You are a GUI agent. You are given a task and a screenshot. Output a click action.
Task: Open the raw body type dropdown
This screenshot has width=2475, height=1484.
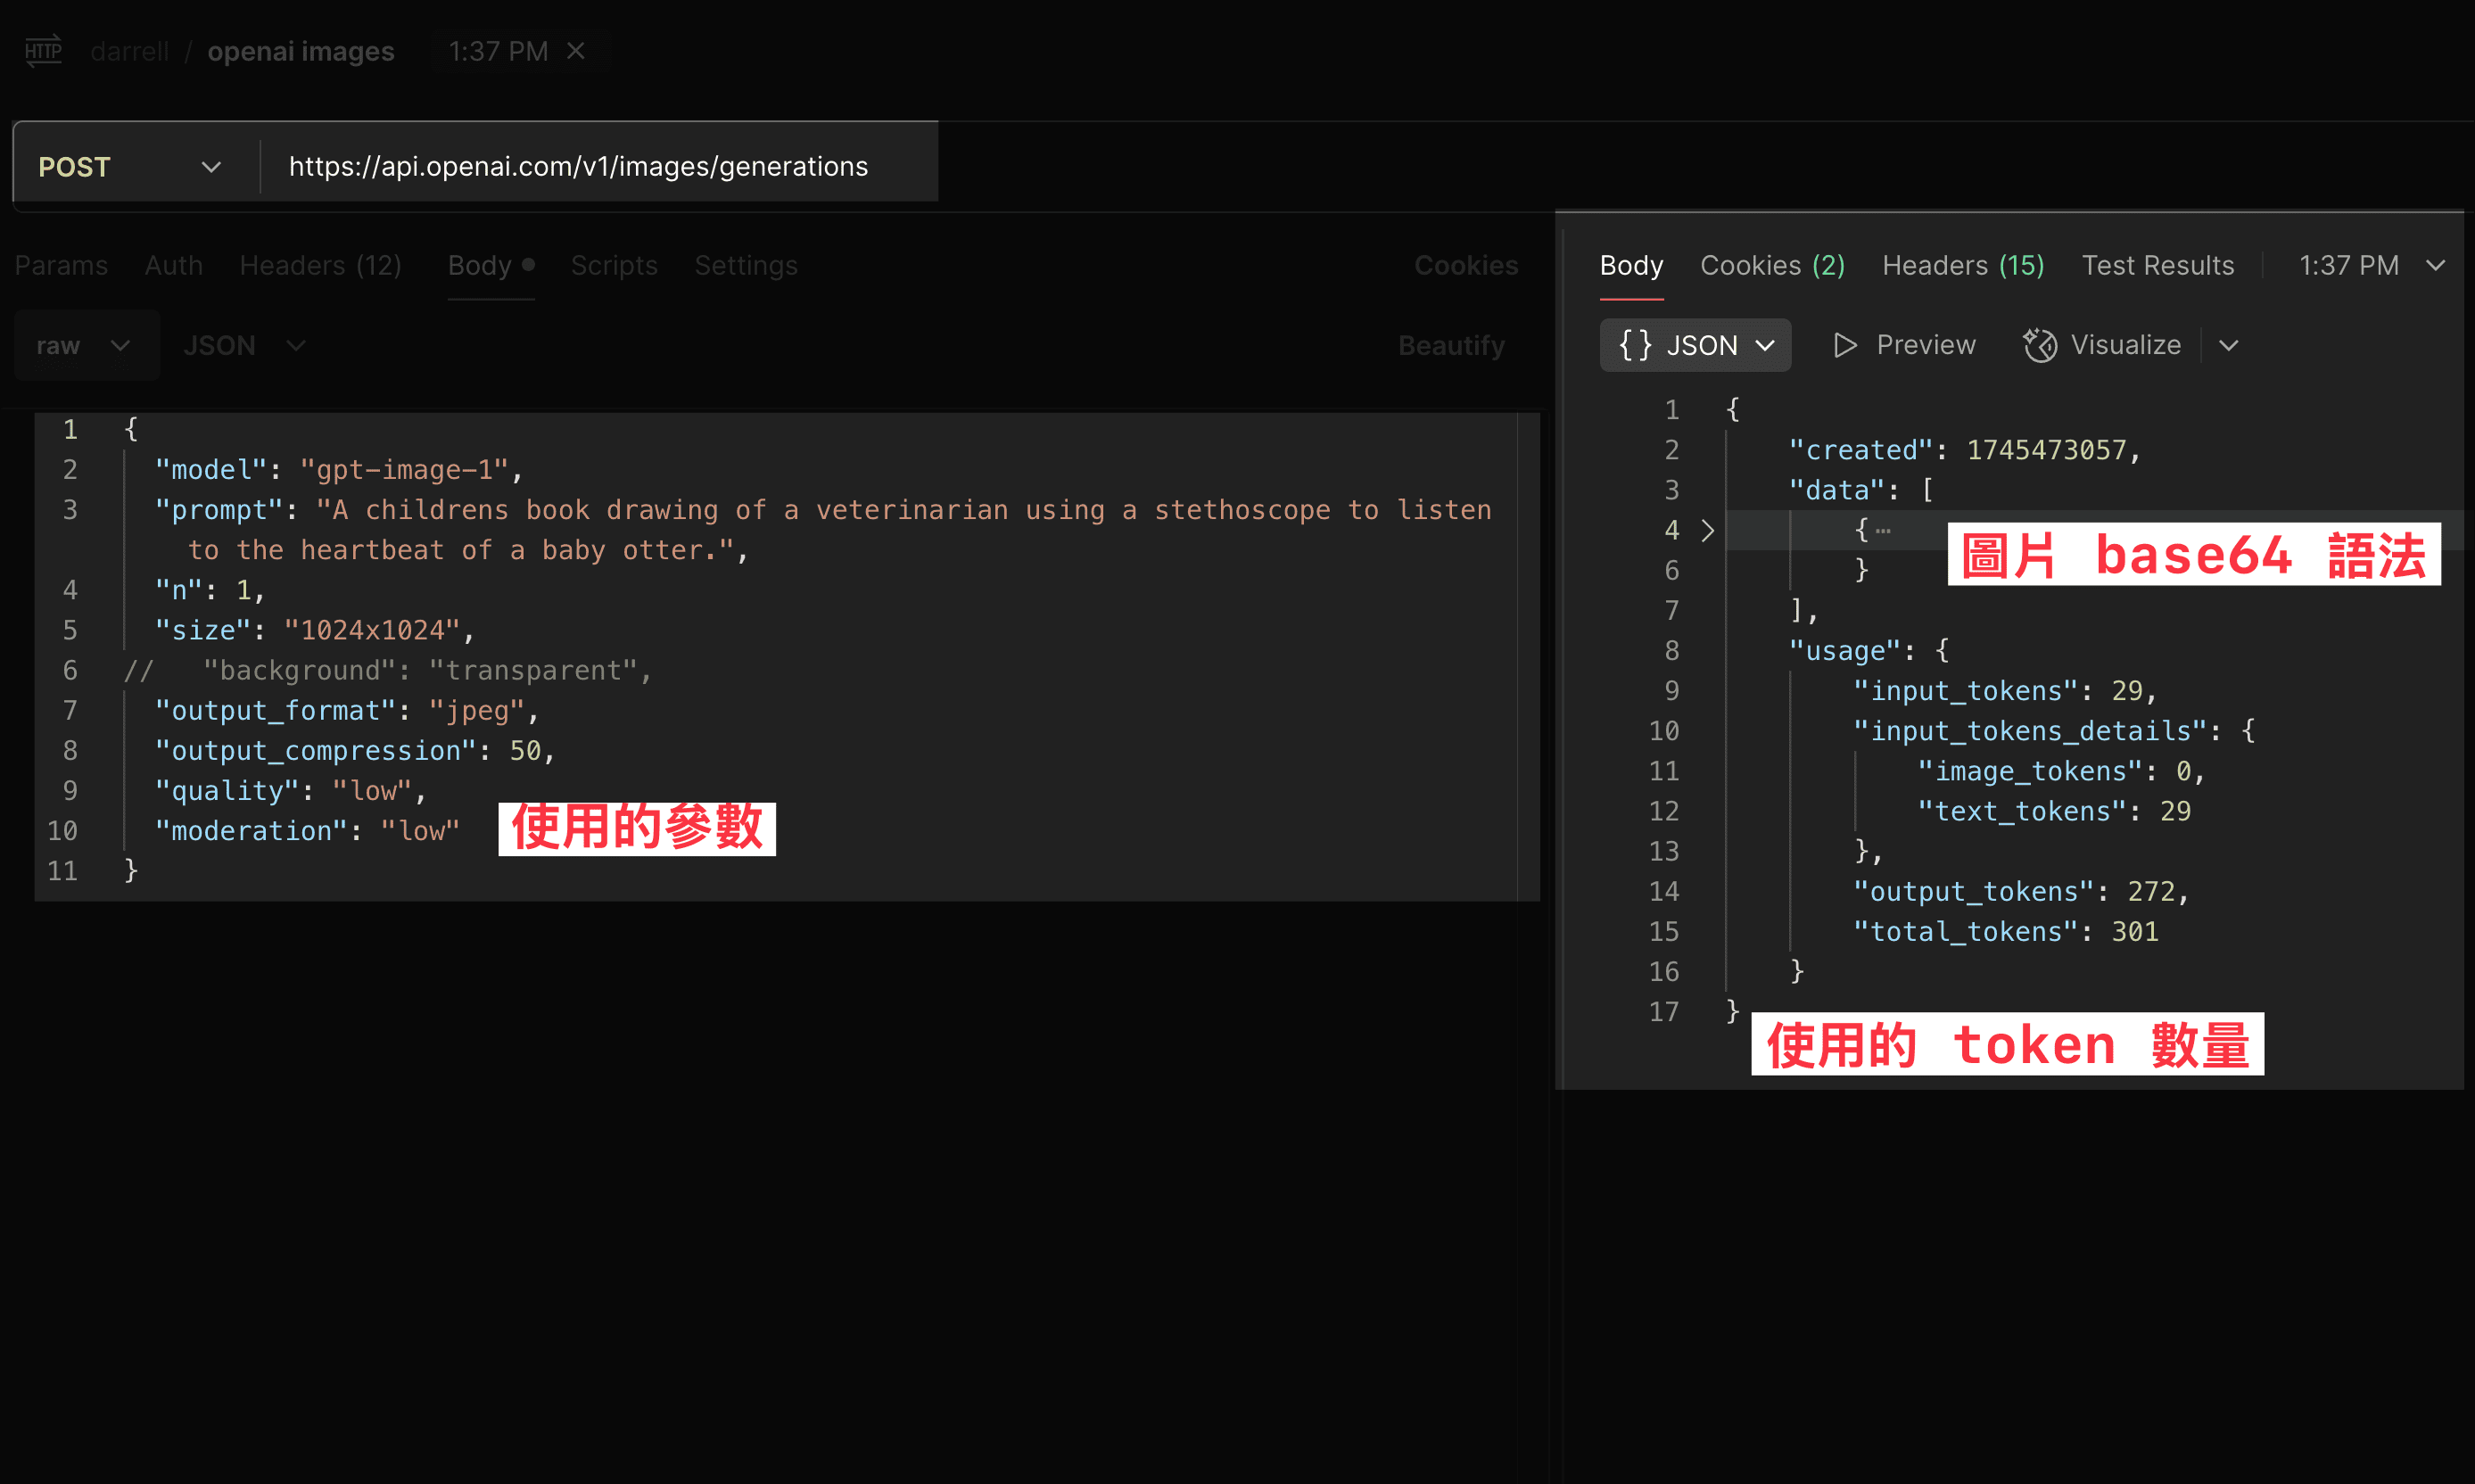pyautogui.click(x=120, y=344)
